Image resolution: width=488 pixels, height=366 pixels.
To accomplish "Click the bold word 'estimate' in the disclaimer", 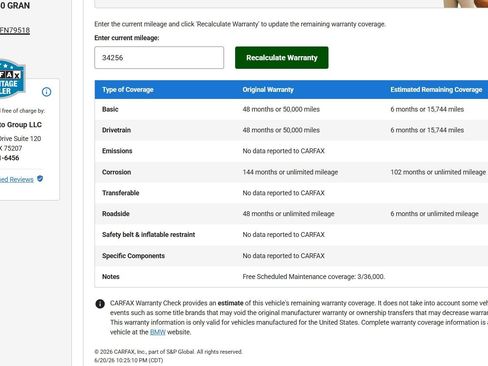I will [230, 303].
